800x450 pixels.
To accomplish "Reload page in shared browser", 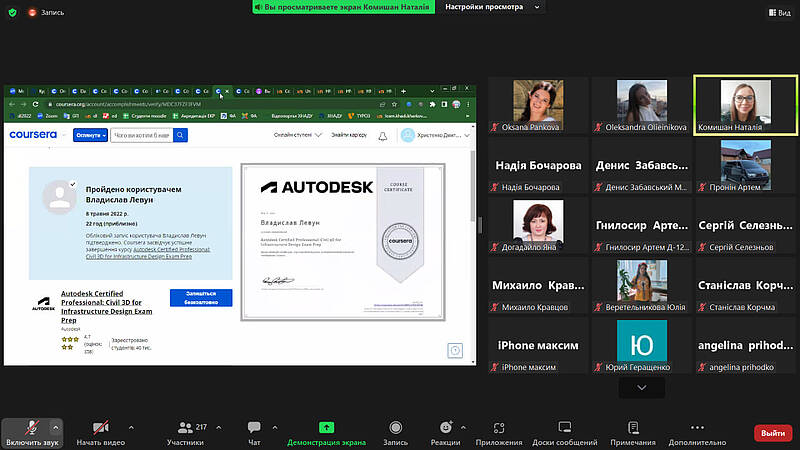I will (x=35, y=104).
